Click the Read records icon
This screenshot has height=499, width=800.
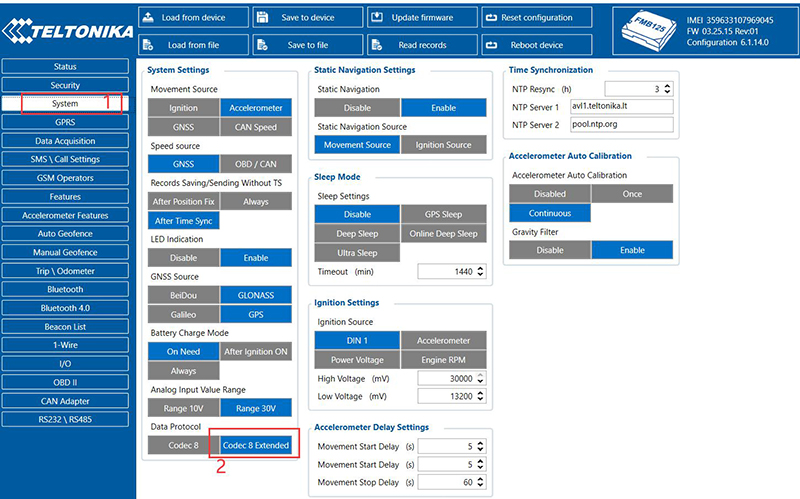click(377, 45)
